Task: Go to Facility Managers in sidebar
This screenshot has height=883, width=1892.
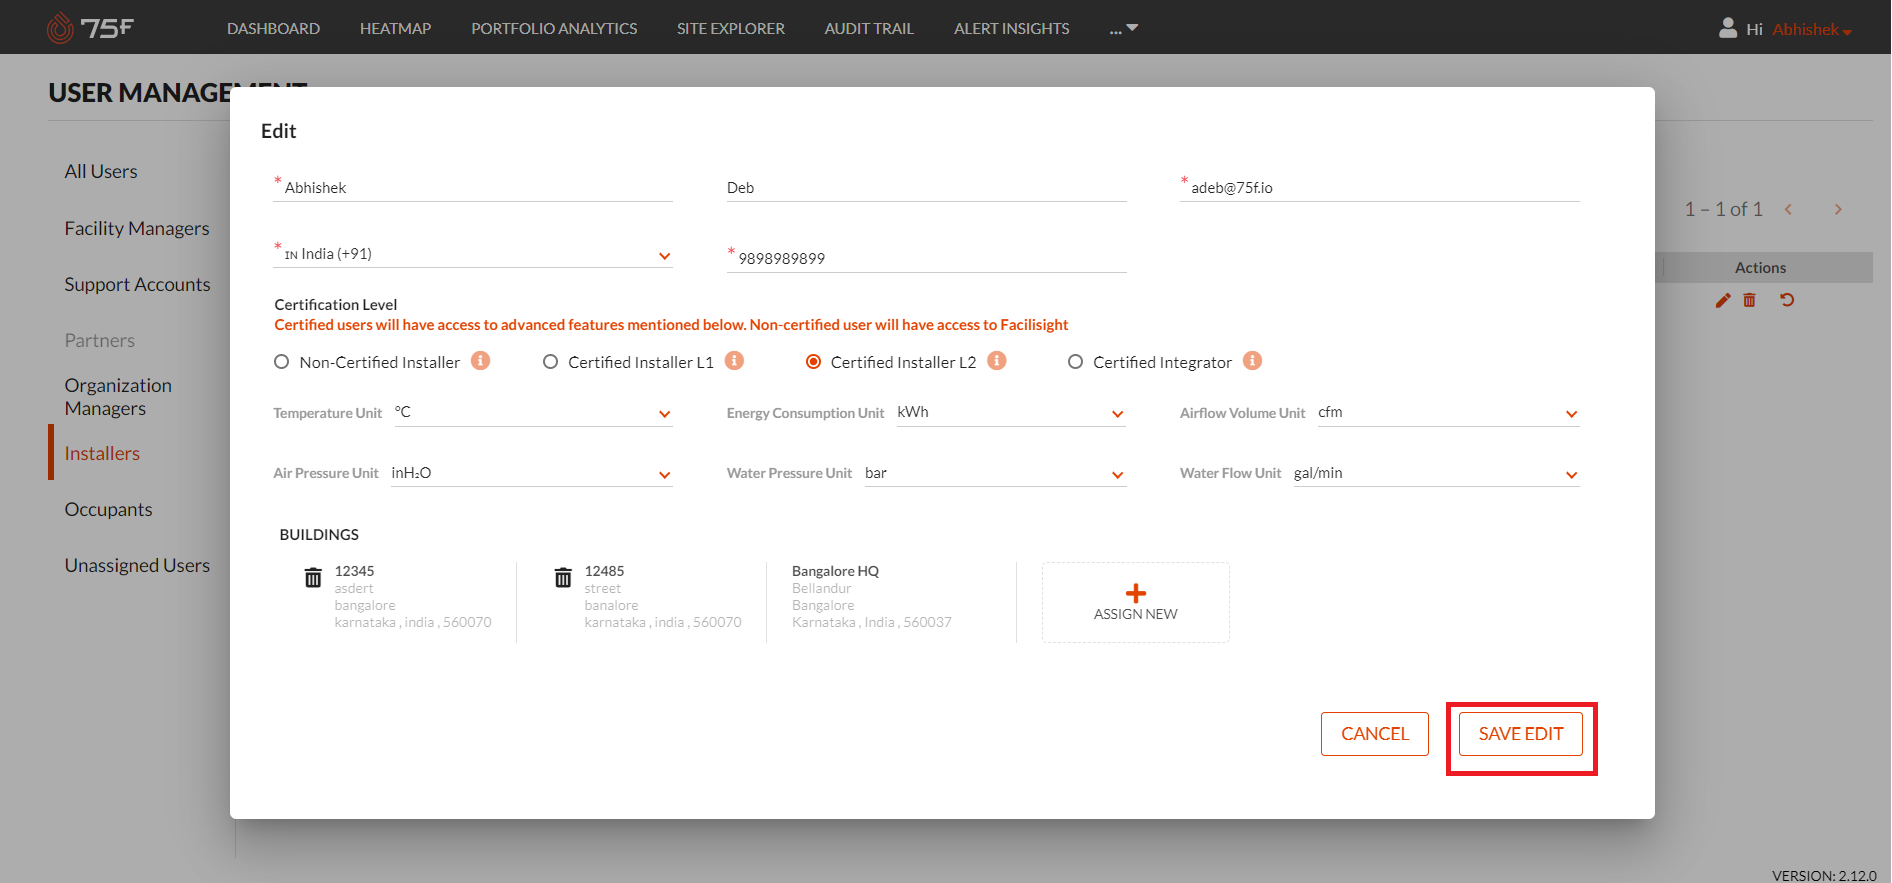Action: coord(137,228)
